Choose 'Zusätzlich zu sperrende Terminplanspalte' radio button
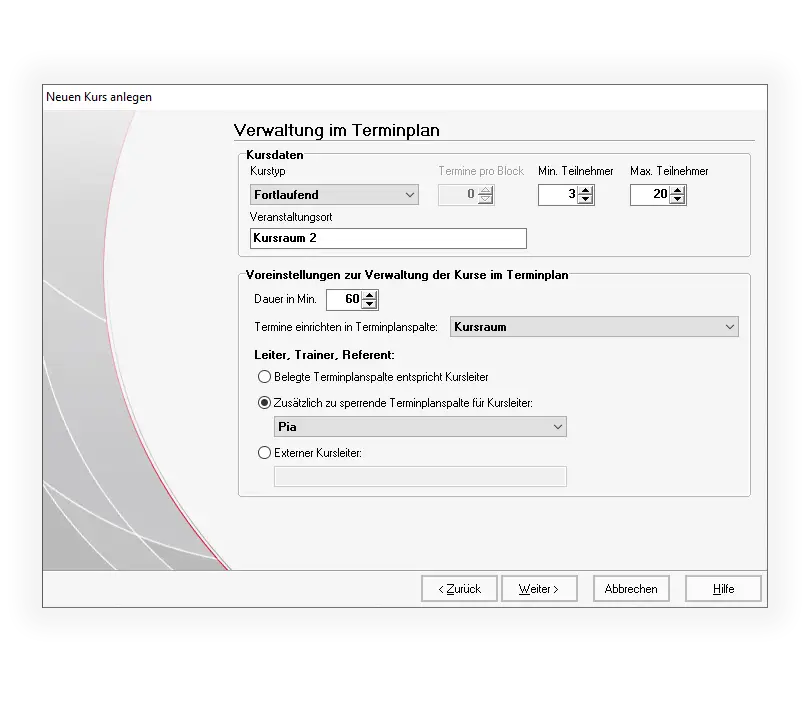810x711 pixels. [265, 403]
